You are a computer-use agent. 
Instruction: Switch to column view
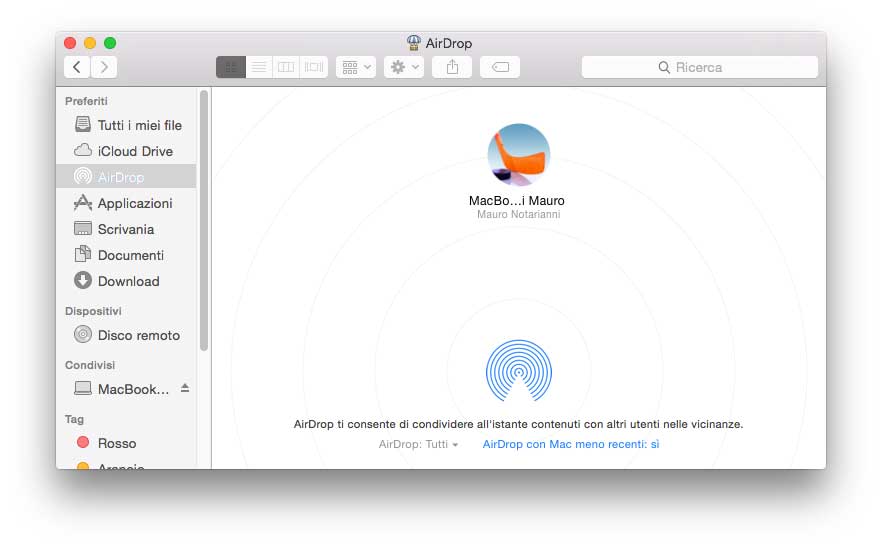(x=286, y=68)
